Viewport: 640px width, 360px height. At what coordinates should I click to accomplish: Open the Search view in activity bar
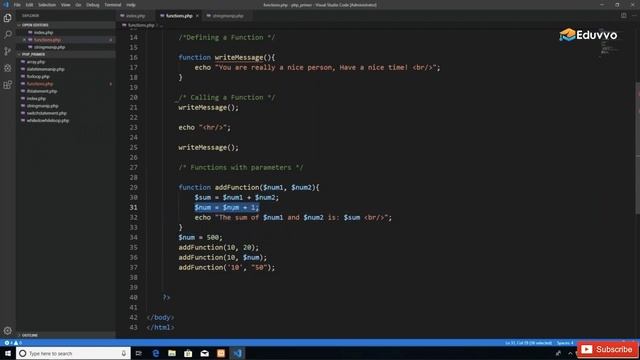7,35
